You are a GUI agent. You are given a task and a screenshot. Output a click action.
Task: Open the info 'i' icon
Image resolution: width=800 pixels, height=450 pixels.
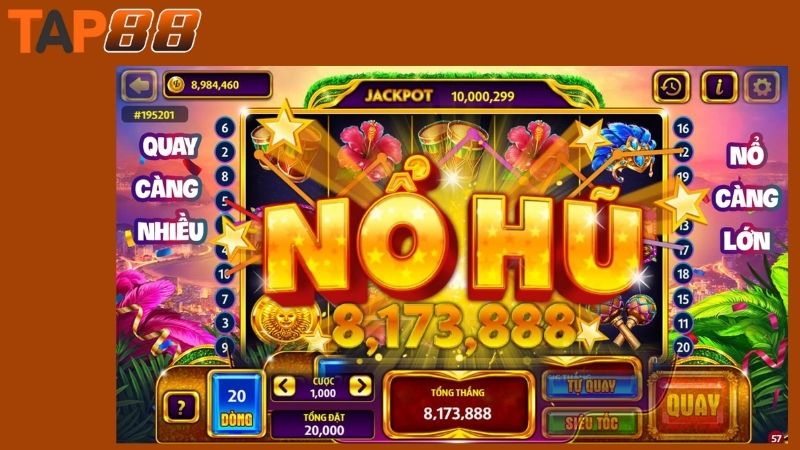click(718, 87)
